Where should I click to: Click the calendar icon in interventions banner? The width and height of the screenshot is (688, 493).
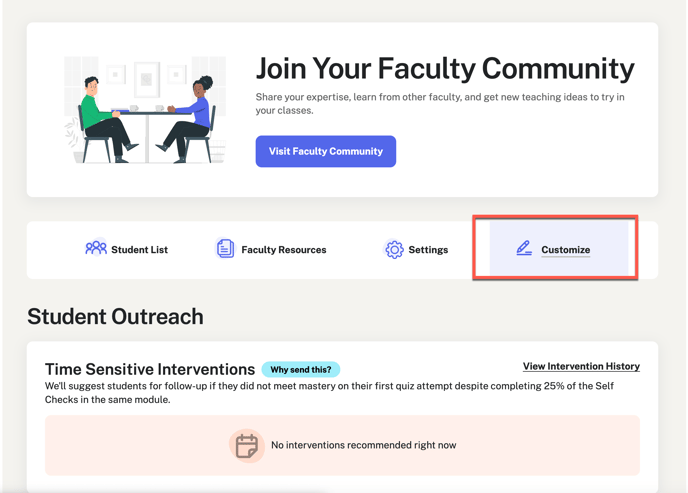(247, 446)
